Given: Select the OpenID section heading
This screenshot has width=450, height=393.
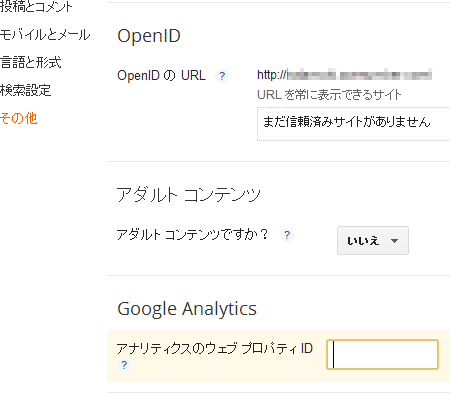Looking at the screenshot, I should [149, 36].
